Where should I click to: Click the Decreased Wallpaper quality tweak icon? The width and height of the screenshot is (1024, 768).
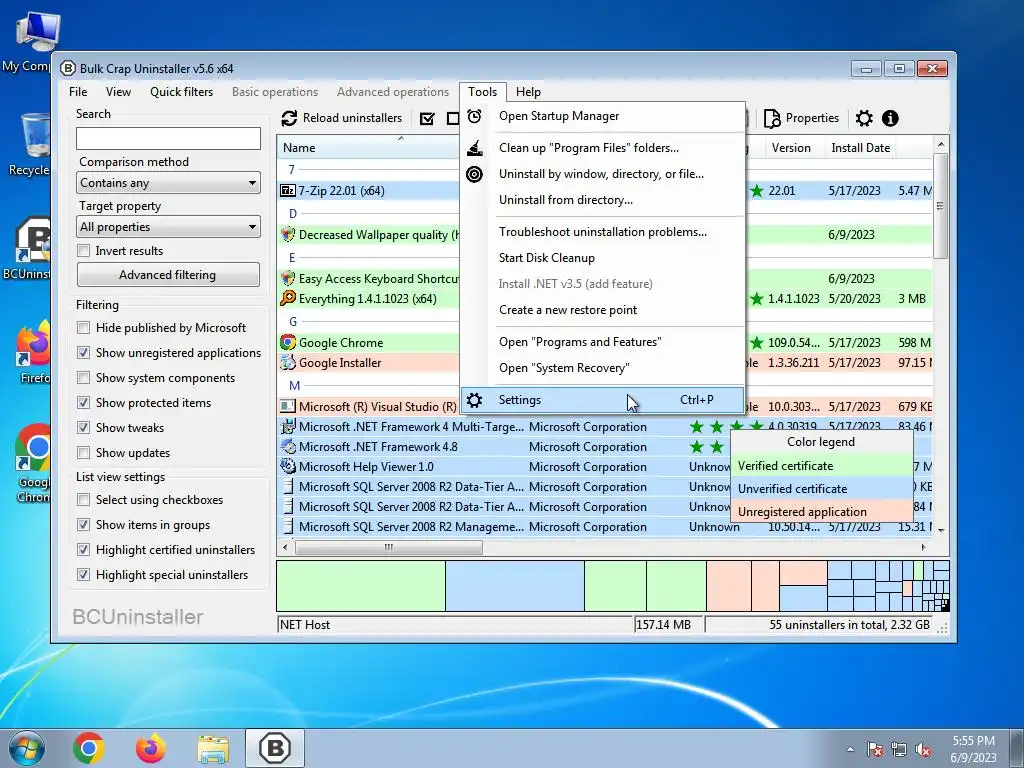click(x=287, y=234)
